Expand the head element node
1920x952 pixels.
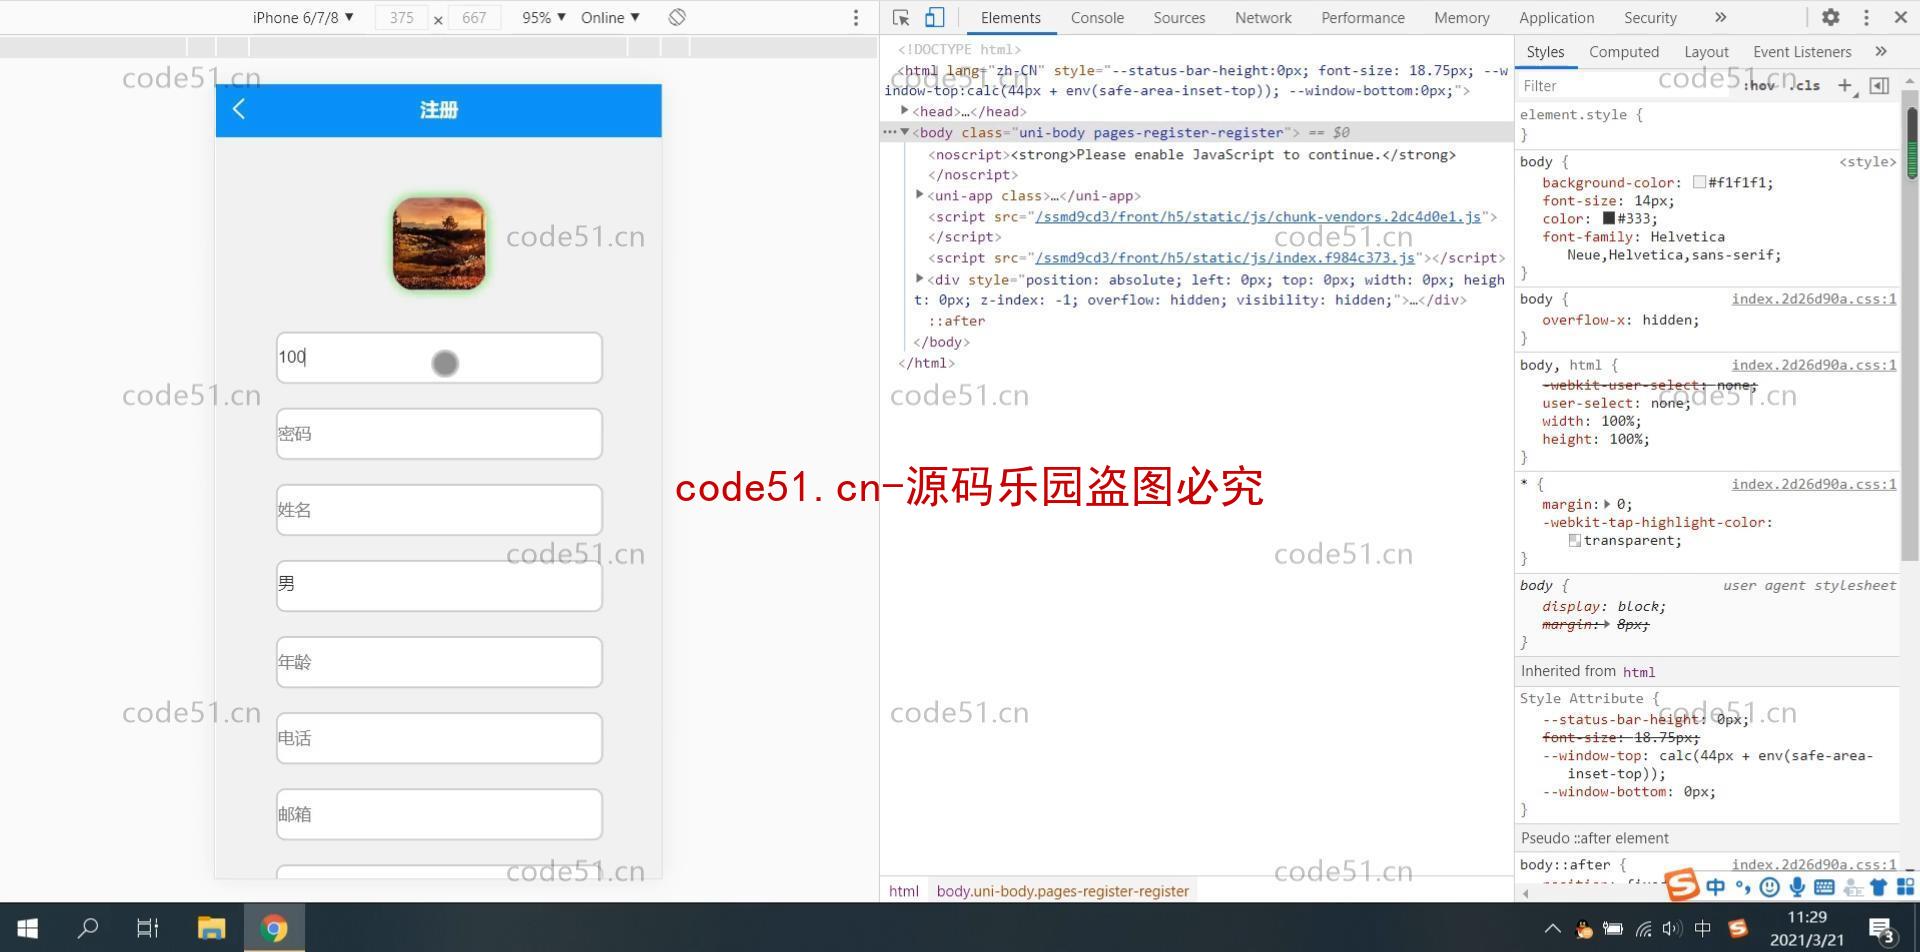[905, 111]
